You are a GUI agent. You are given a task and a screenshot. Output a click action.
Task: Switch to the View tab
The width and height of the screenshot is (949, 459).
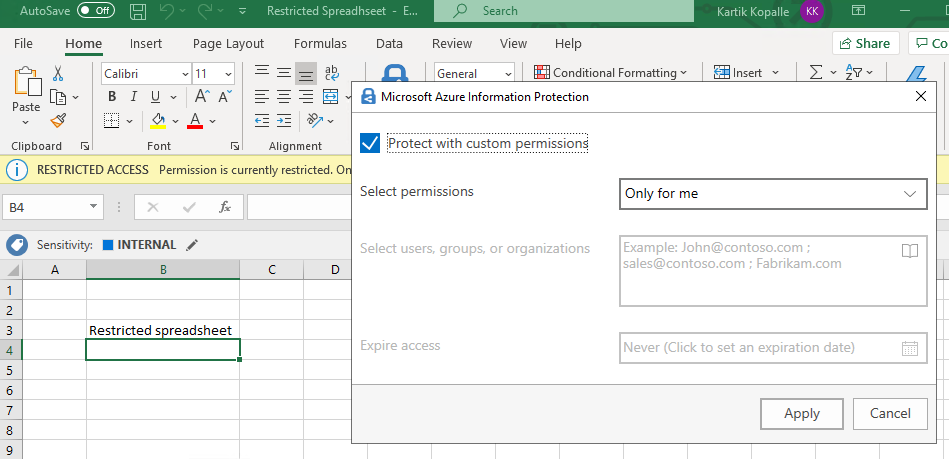(513, 44)
